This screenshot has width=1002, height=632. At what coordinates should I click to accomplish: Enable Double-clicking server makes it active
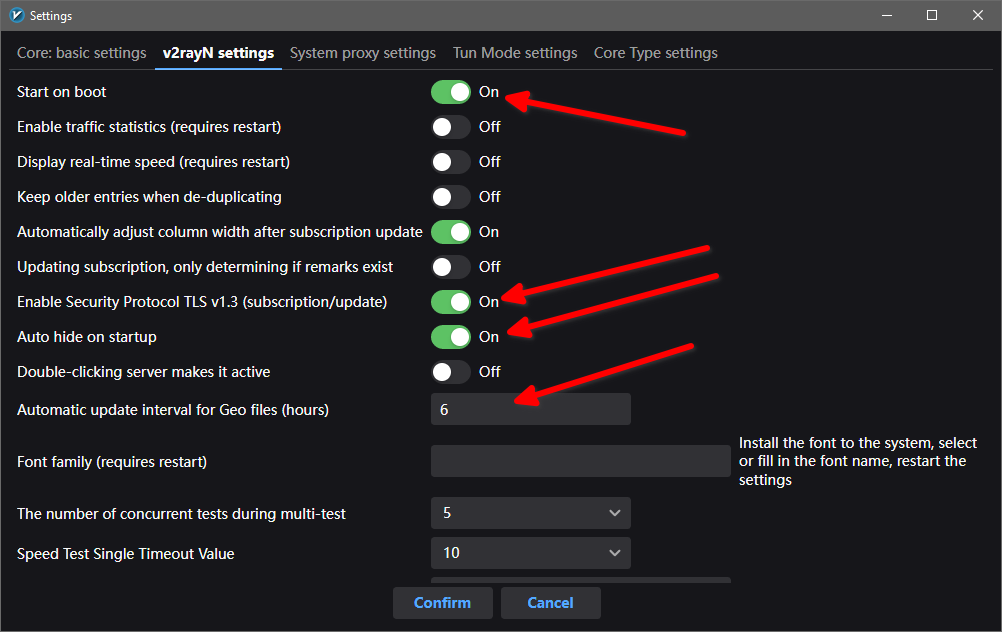pos(451,372)
